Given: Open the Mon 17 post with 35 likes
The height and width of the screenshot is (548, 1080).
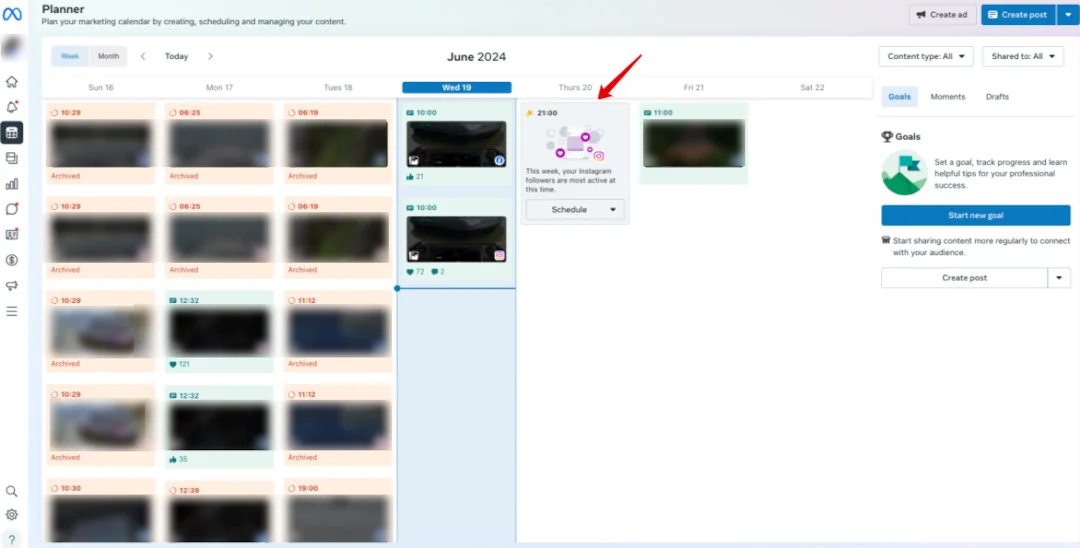Looking at the screenshot, I should coord(220,427).
